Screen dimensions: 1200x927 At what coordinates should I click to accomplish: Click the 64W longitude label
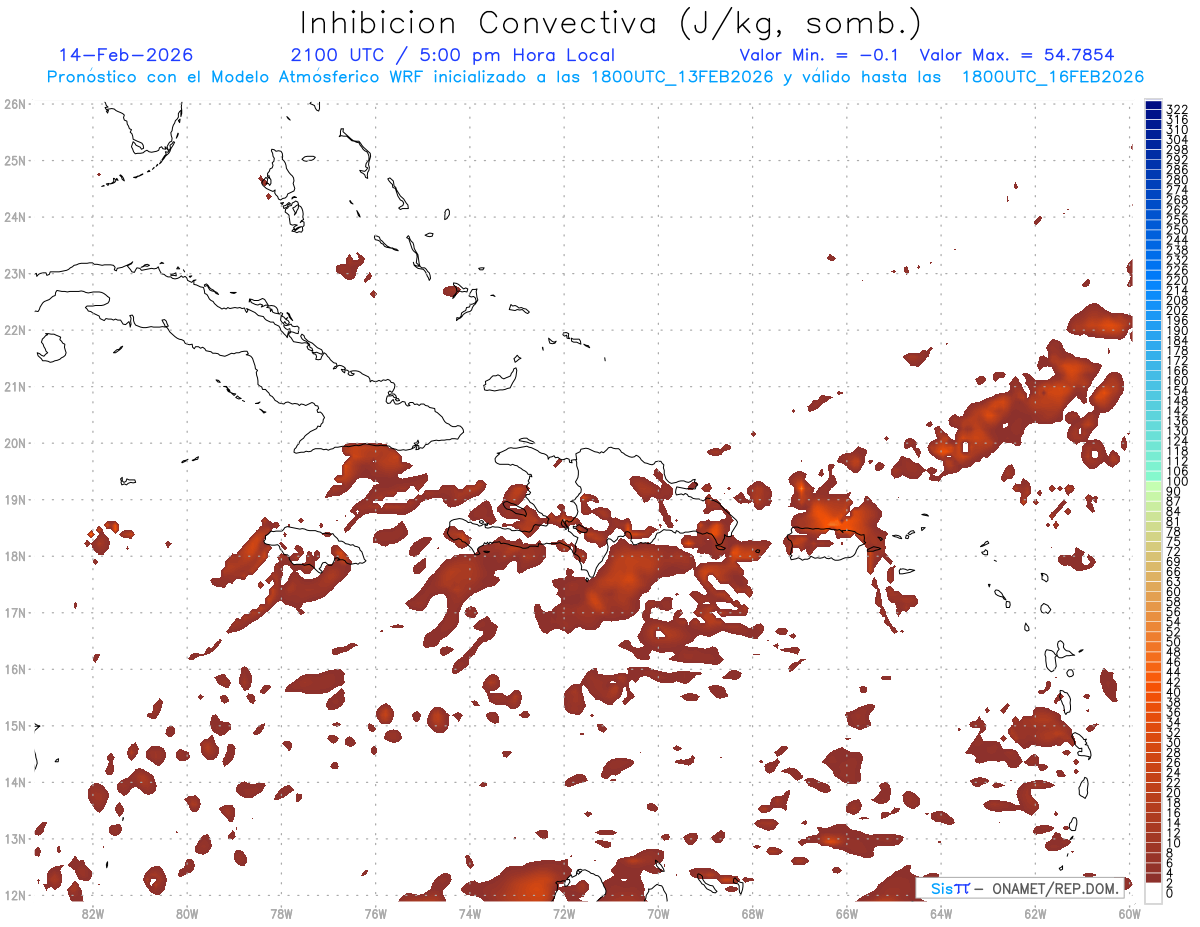941,913
